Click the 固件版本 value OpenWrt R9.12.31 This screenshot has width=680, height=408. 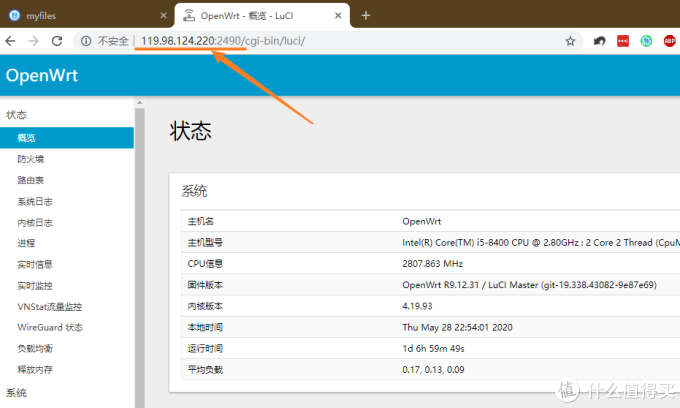pyautogui.click(x=529, y=285)
